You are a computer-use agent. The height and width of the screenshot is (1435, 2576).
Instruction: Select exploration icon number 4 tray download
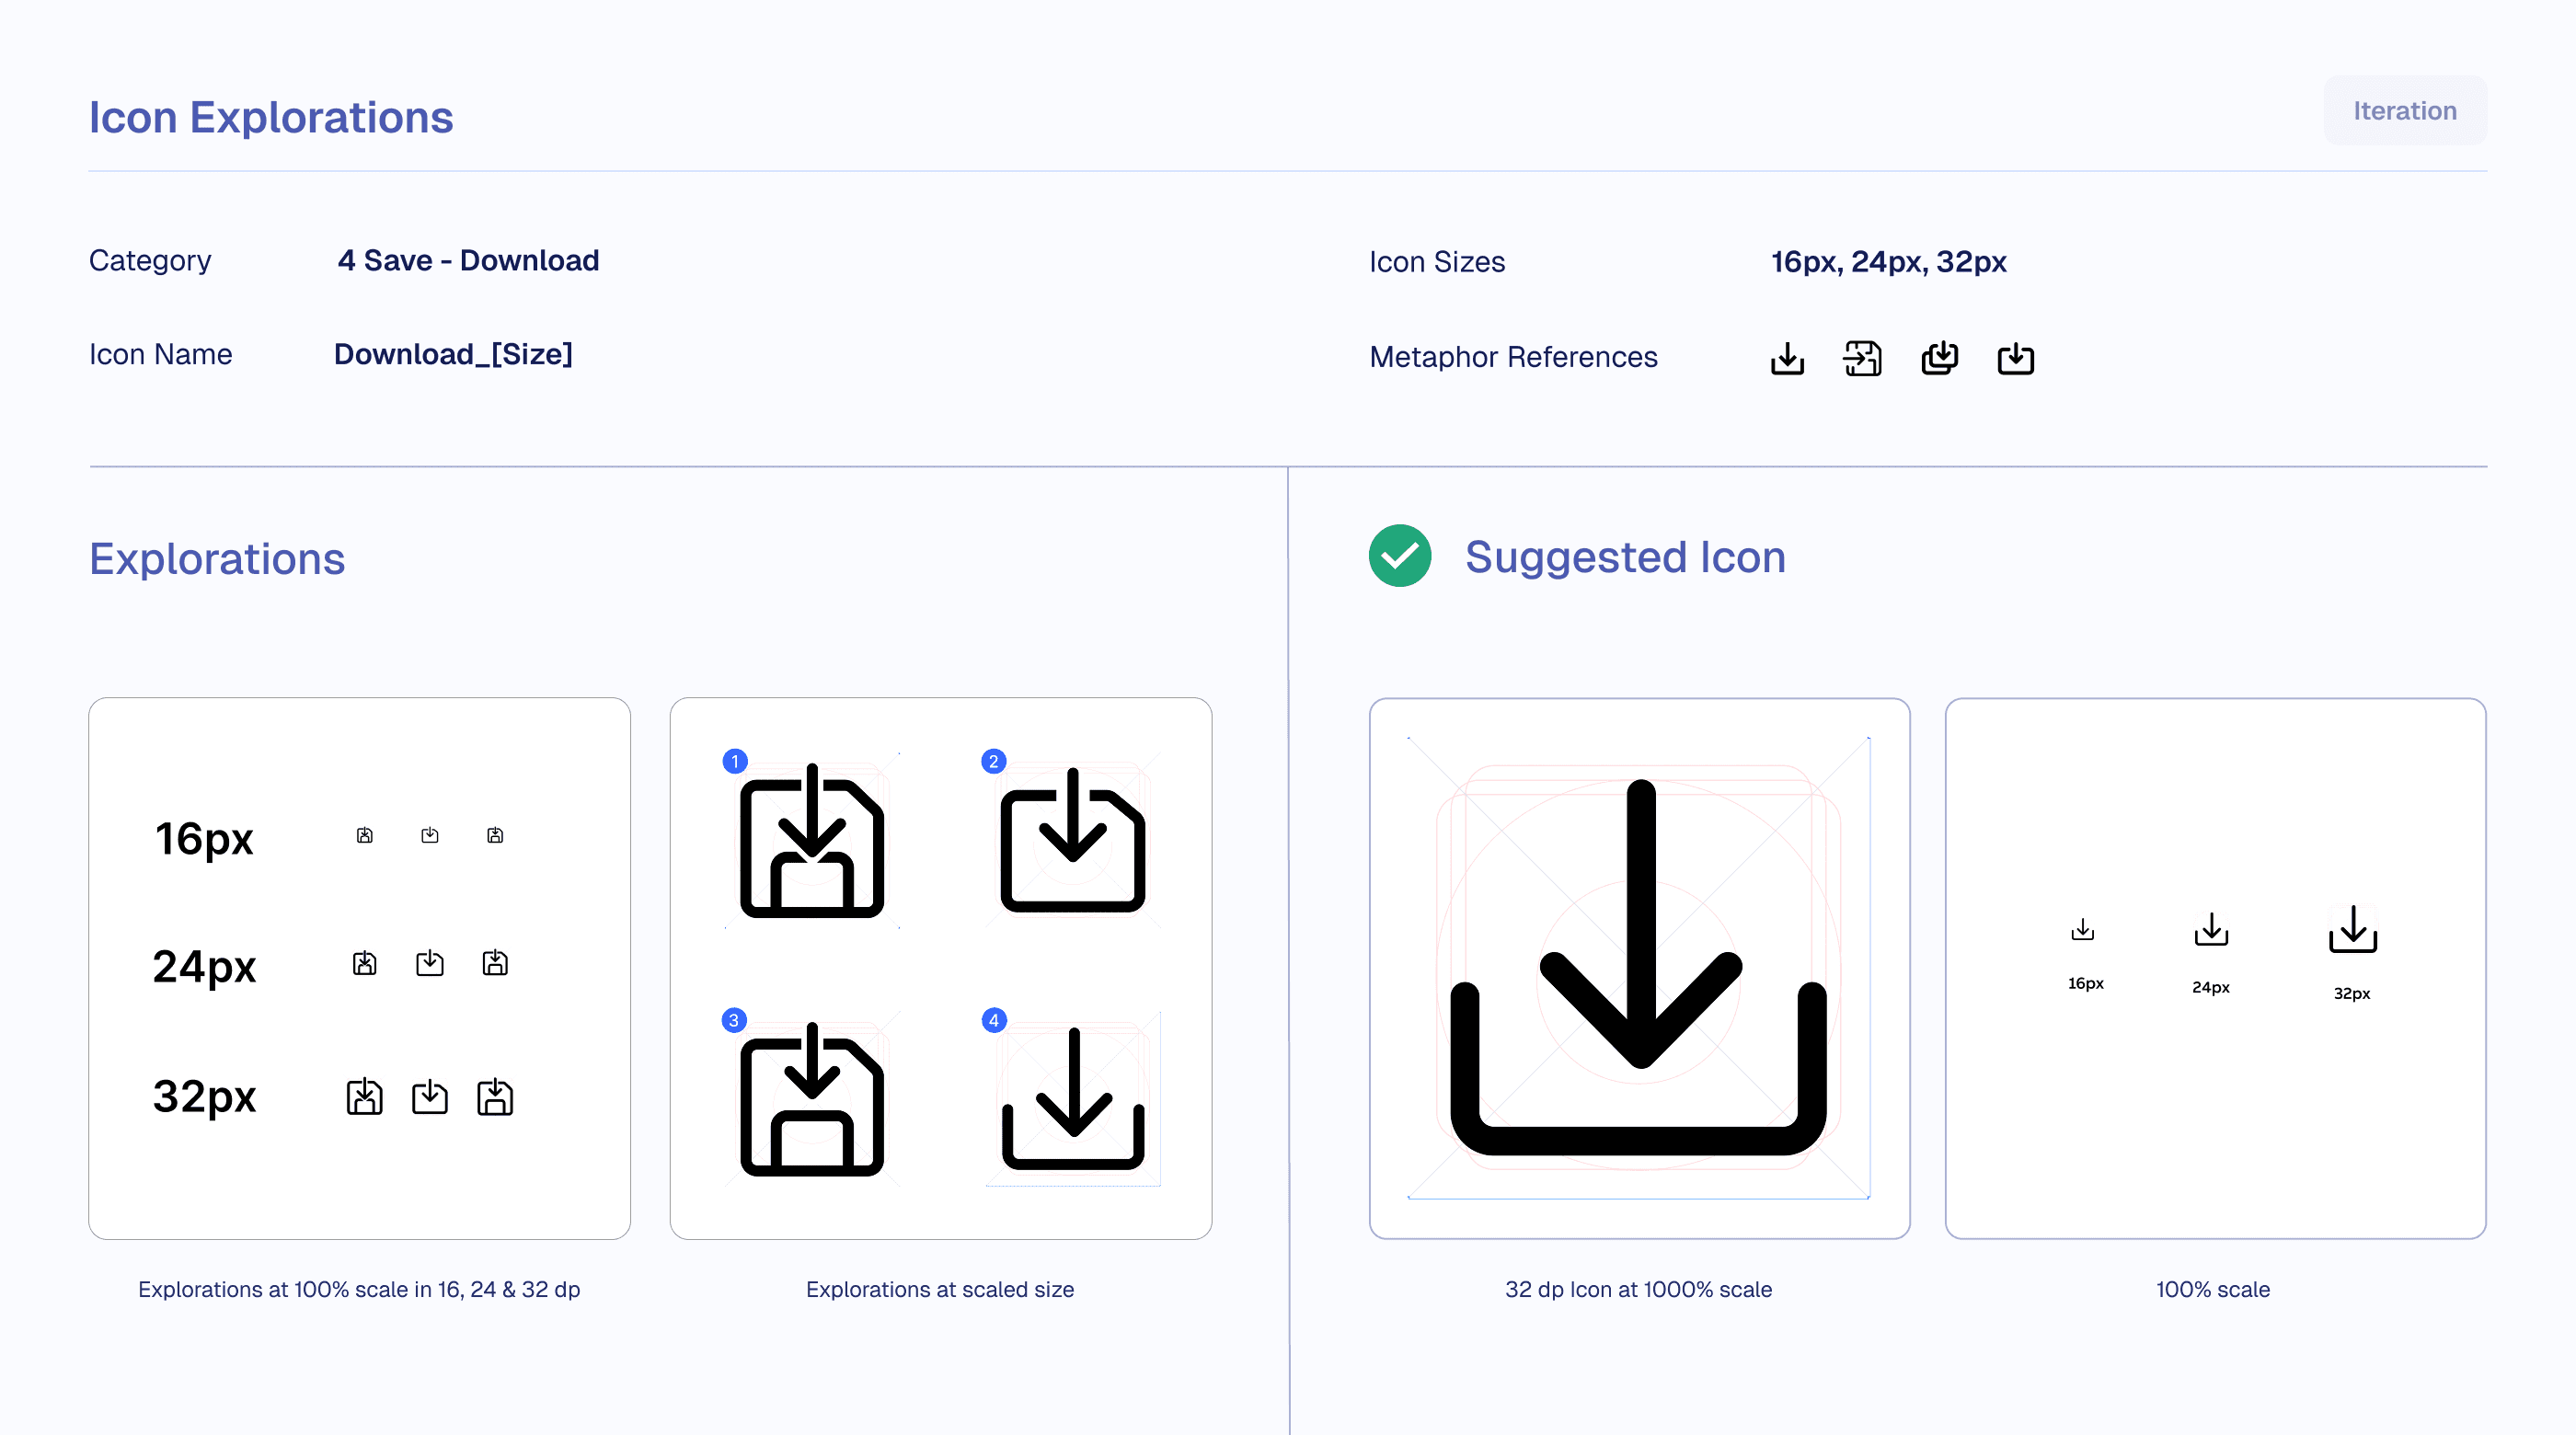[1072, 1101]
